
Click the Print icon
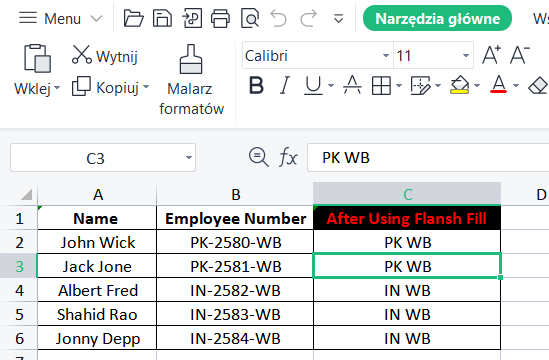[x=220, y=18]
